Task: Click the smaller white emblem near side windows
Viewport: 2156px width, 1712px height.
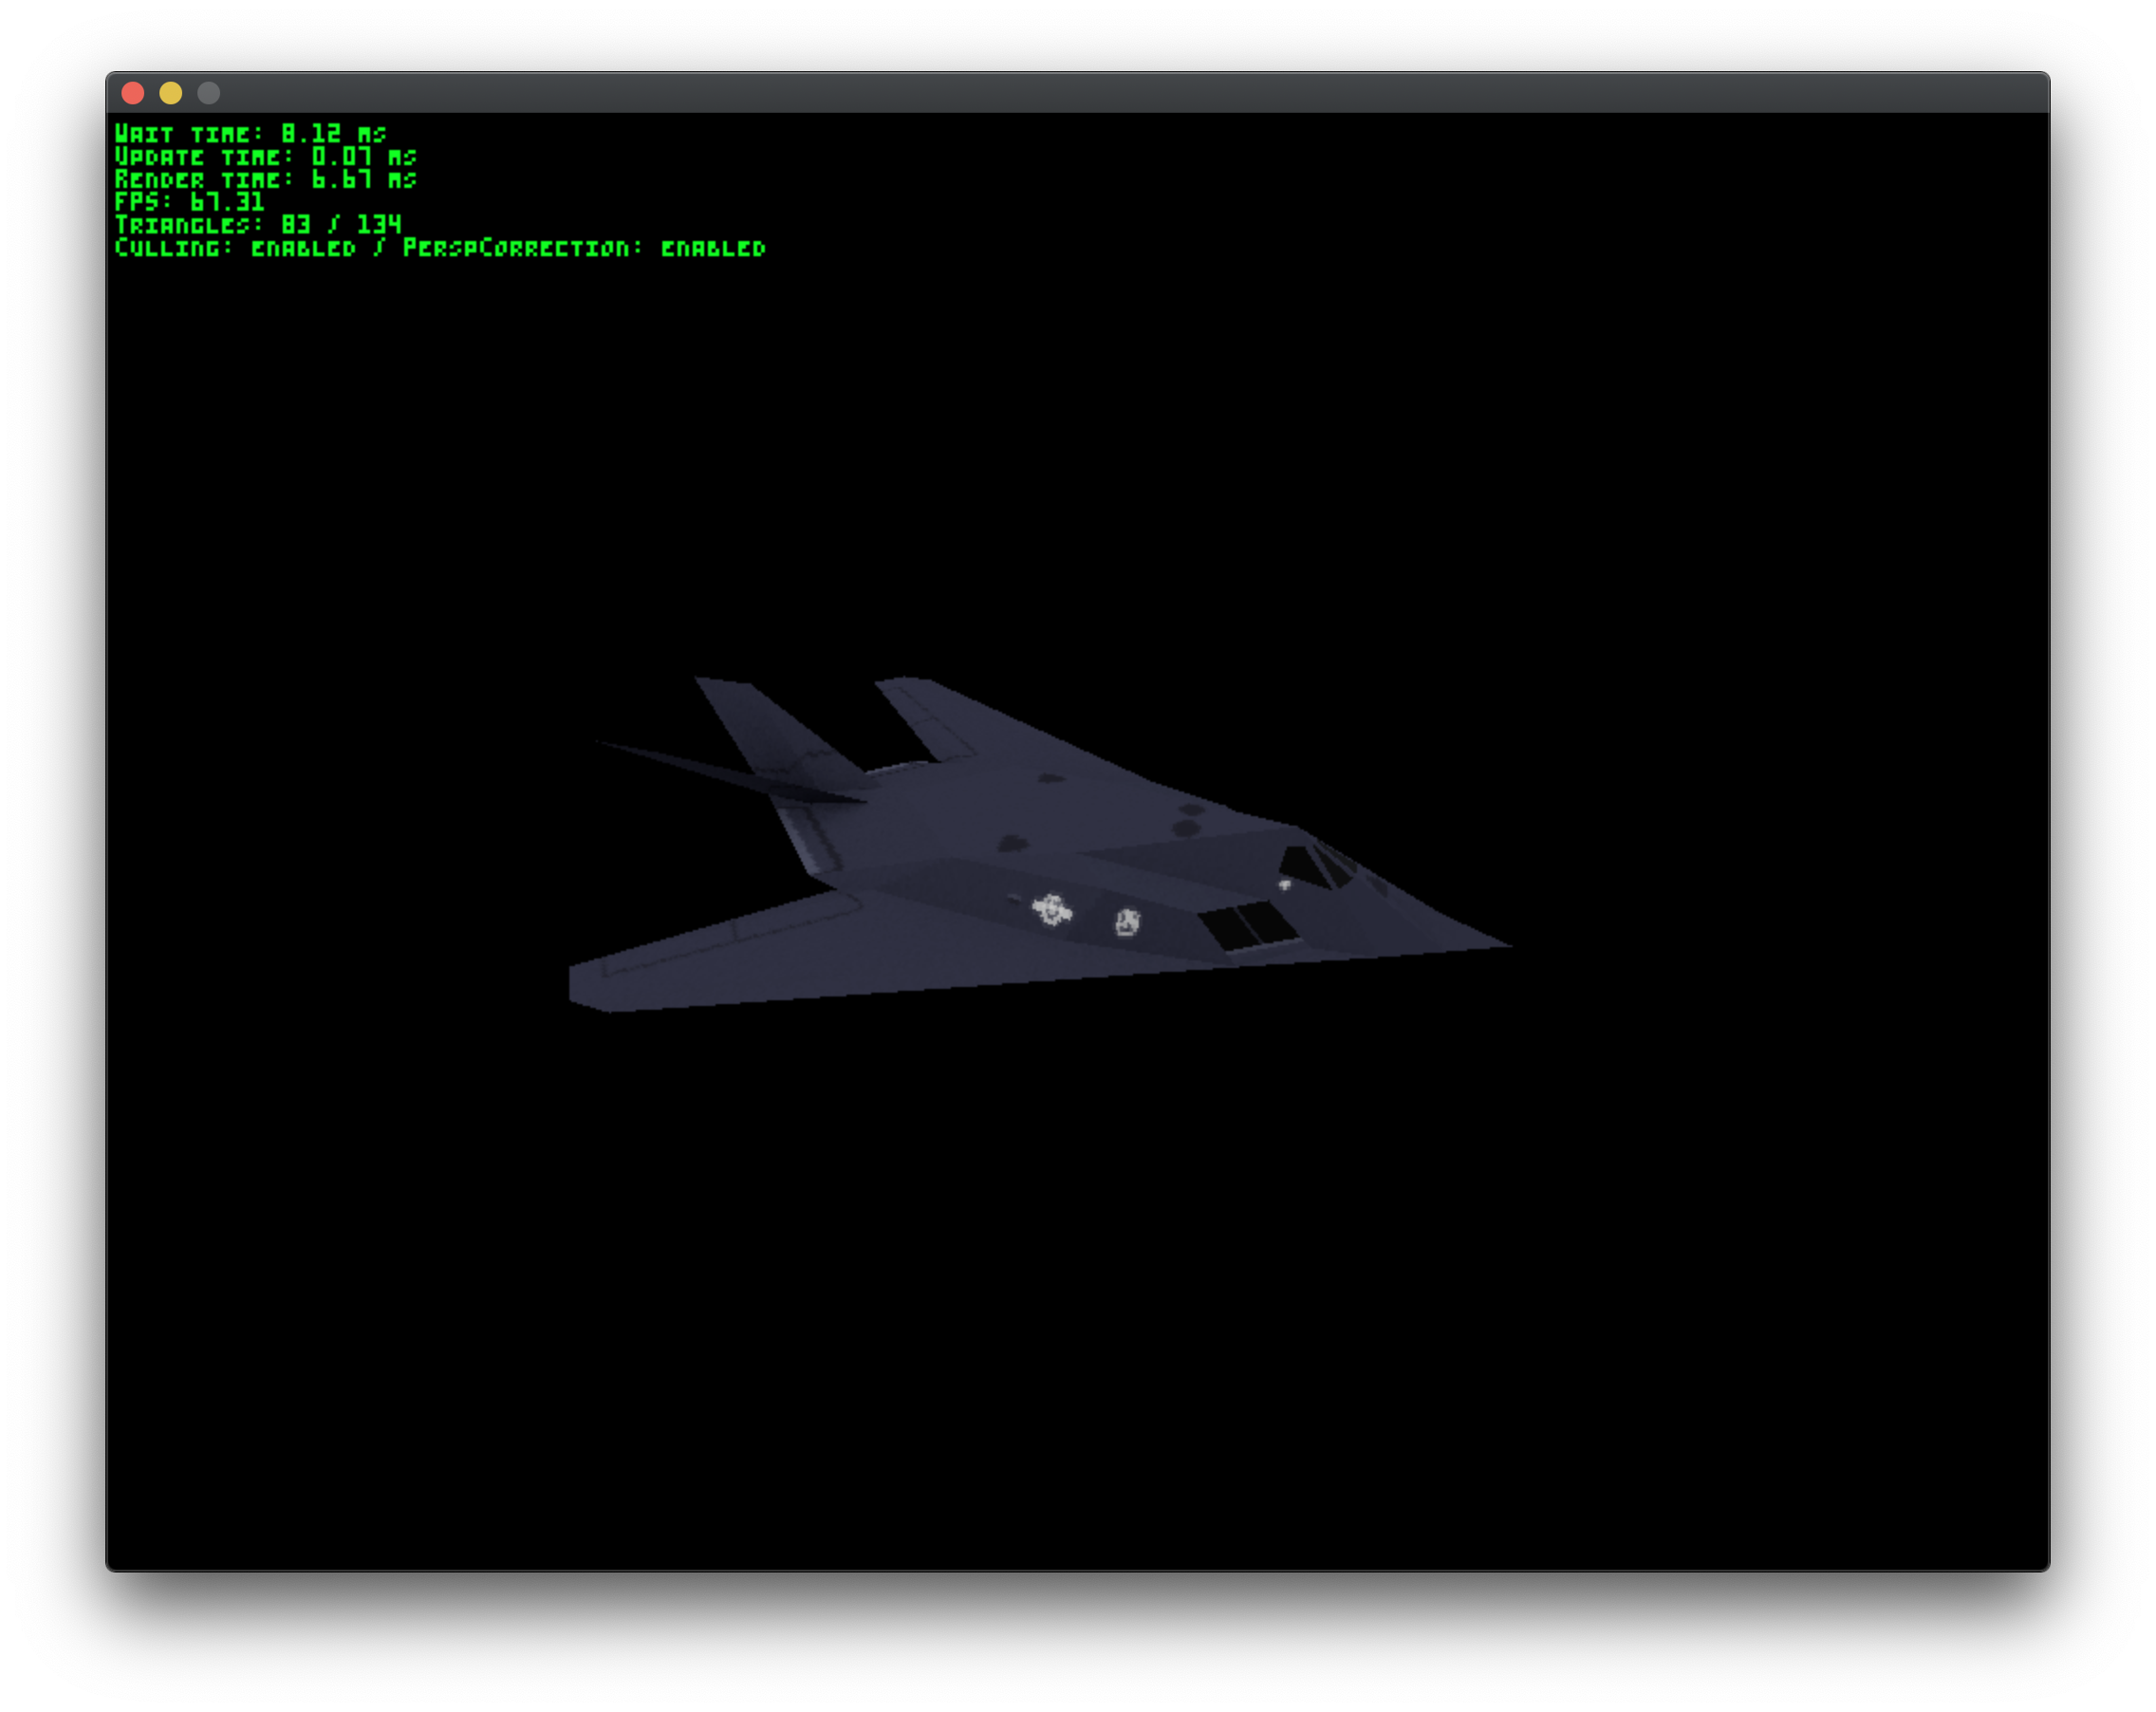Action: tap(1127, 922)
